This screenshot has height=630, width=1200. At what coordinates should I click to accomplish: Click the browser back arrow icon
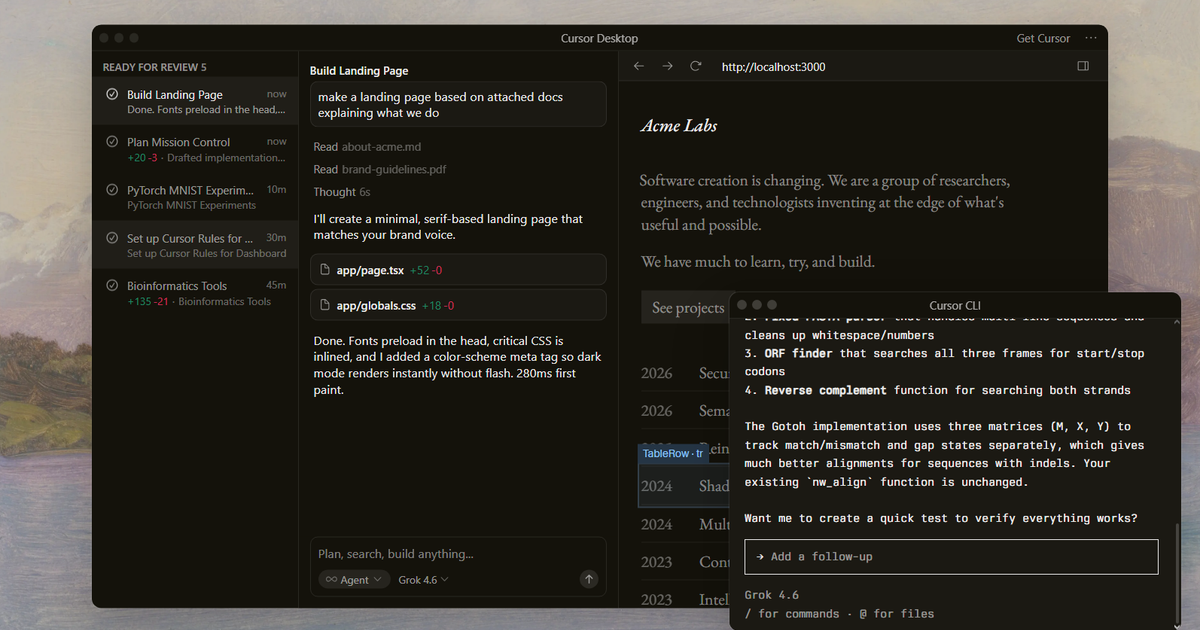[x=639, y=66]
